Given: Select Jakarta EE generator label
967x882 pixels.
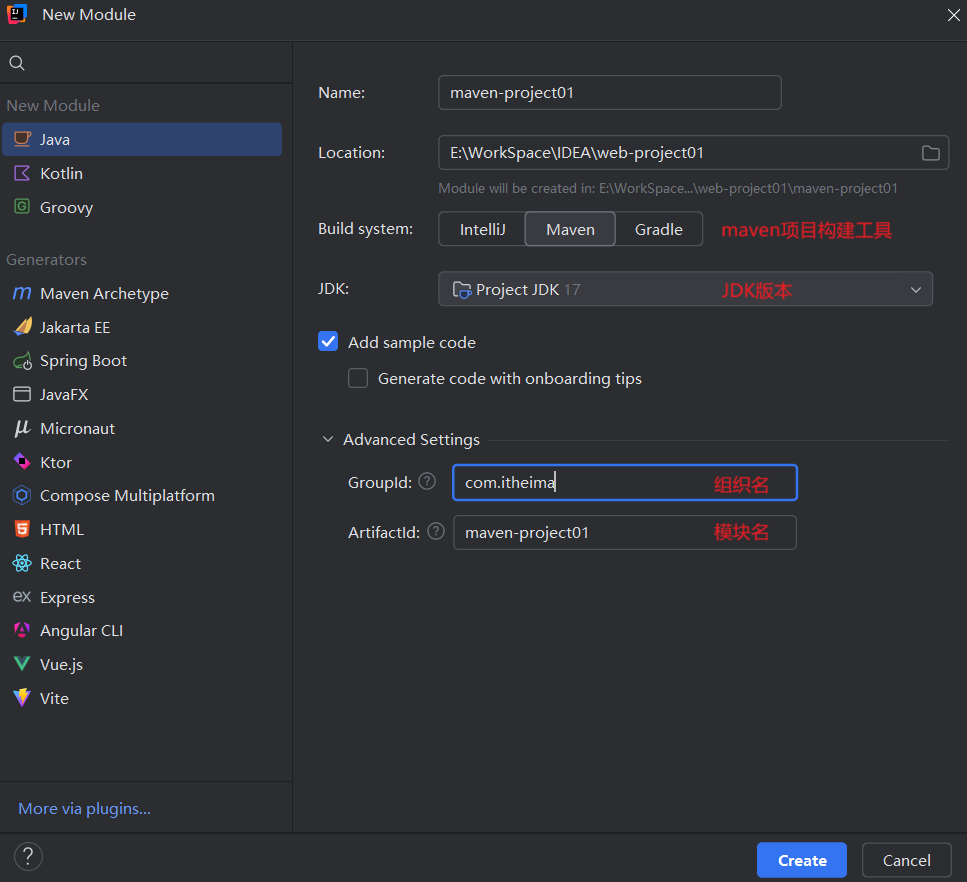Looking at the screenshot, I should click(x=75, y=328).
